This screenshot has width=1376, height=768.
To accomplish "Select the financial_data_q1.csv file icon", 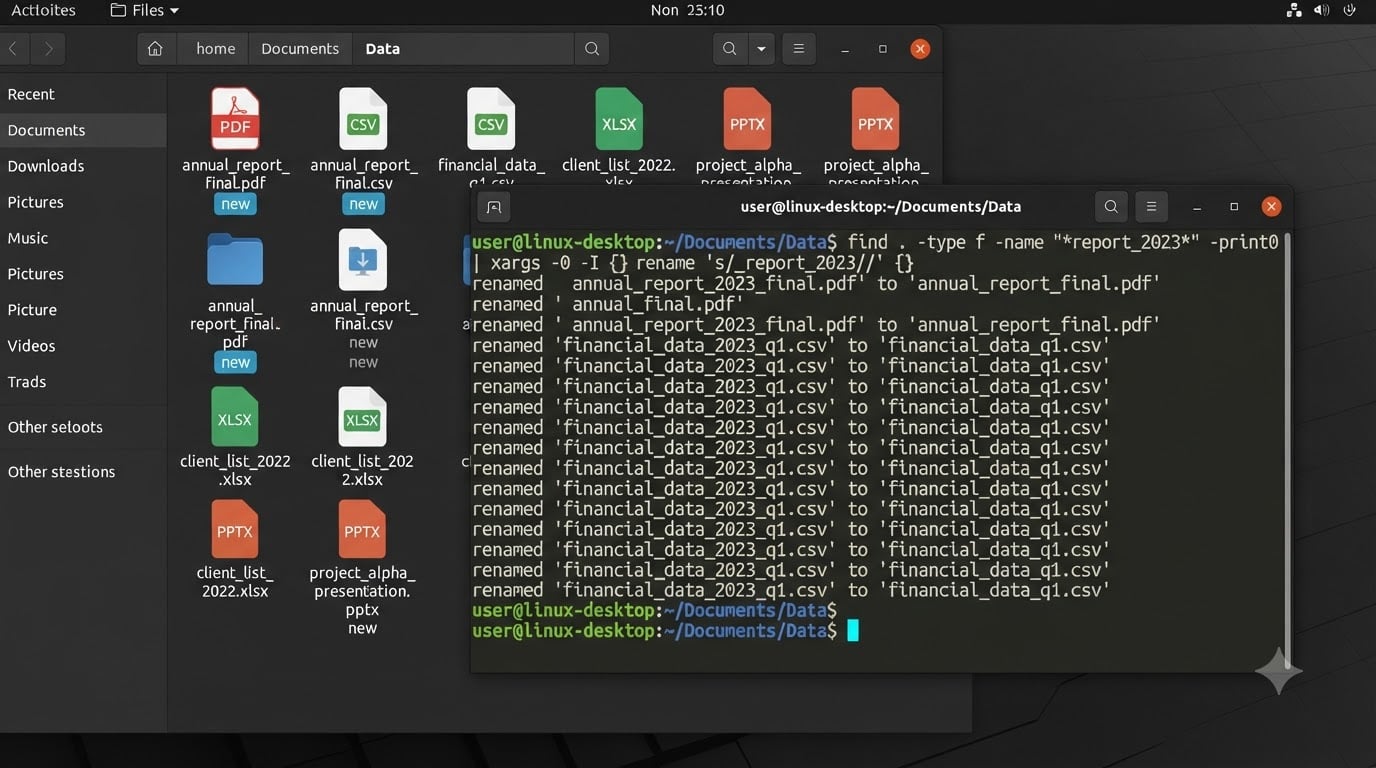I will pos(491,119).
